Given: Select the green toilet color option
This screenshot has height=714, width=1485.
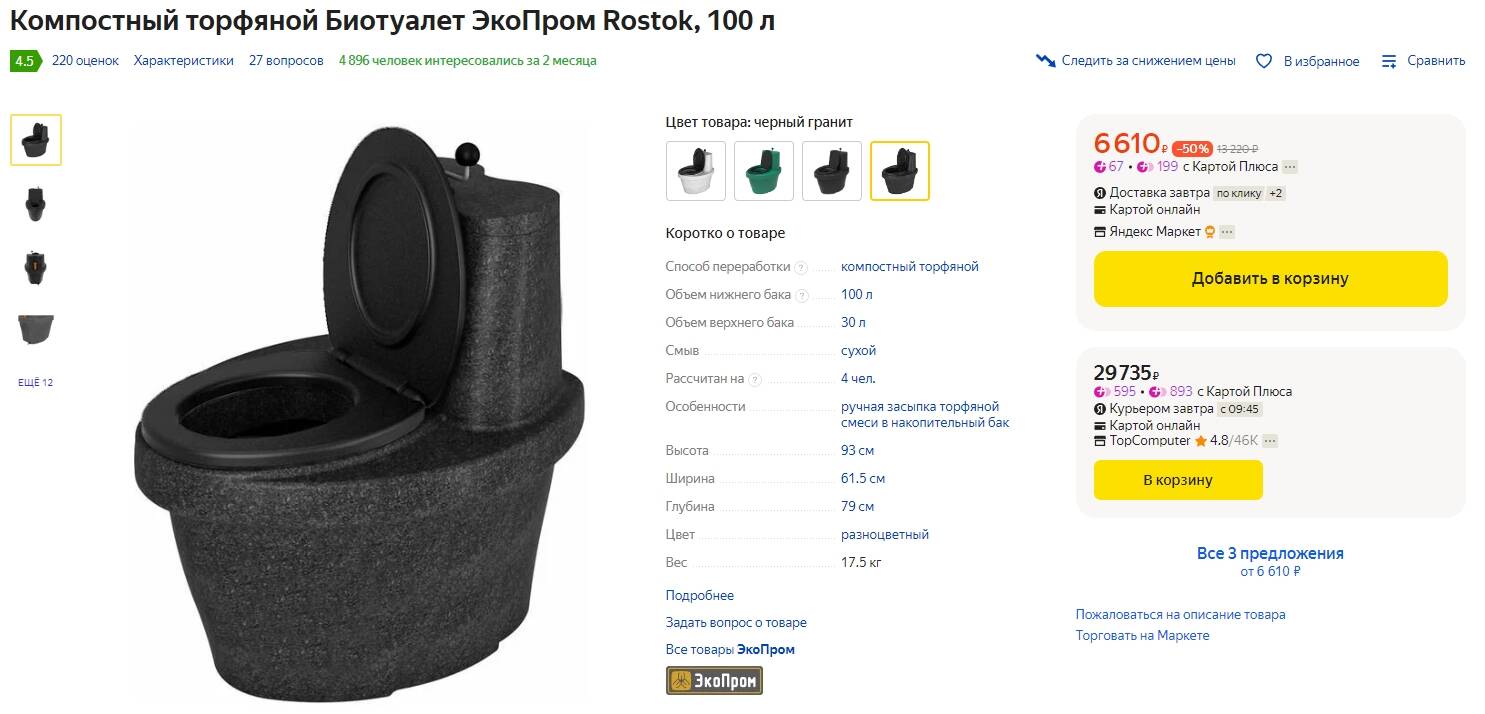Looking at the screenshot, I should pos(764,171).
